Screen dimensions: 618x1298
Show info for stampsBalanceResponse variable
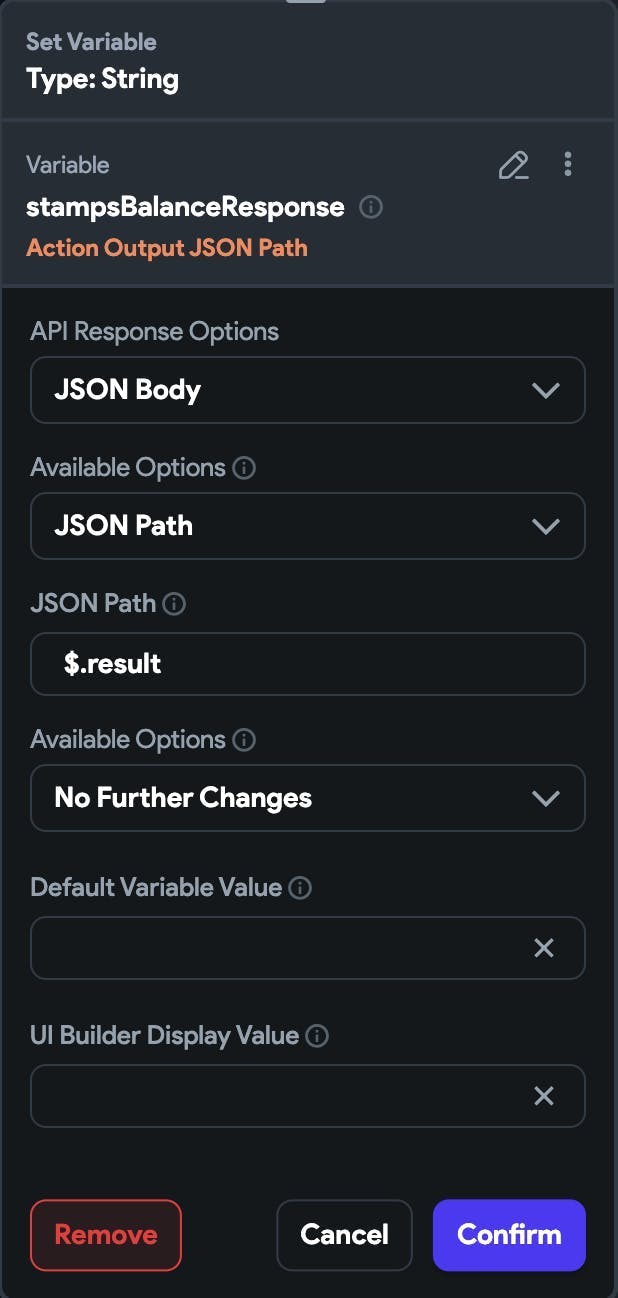coord(370,207)
